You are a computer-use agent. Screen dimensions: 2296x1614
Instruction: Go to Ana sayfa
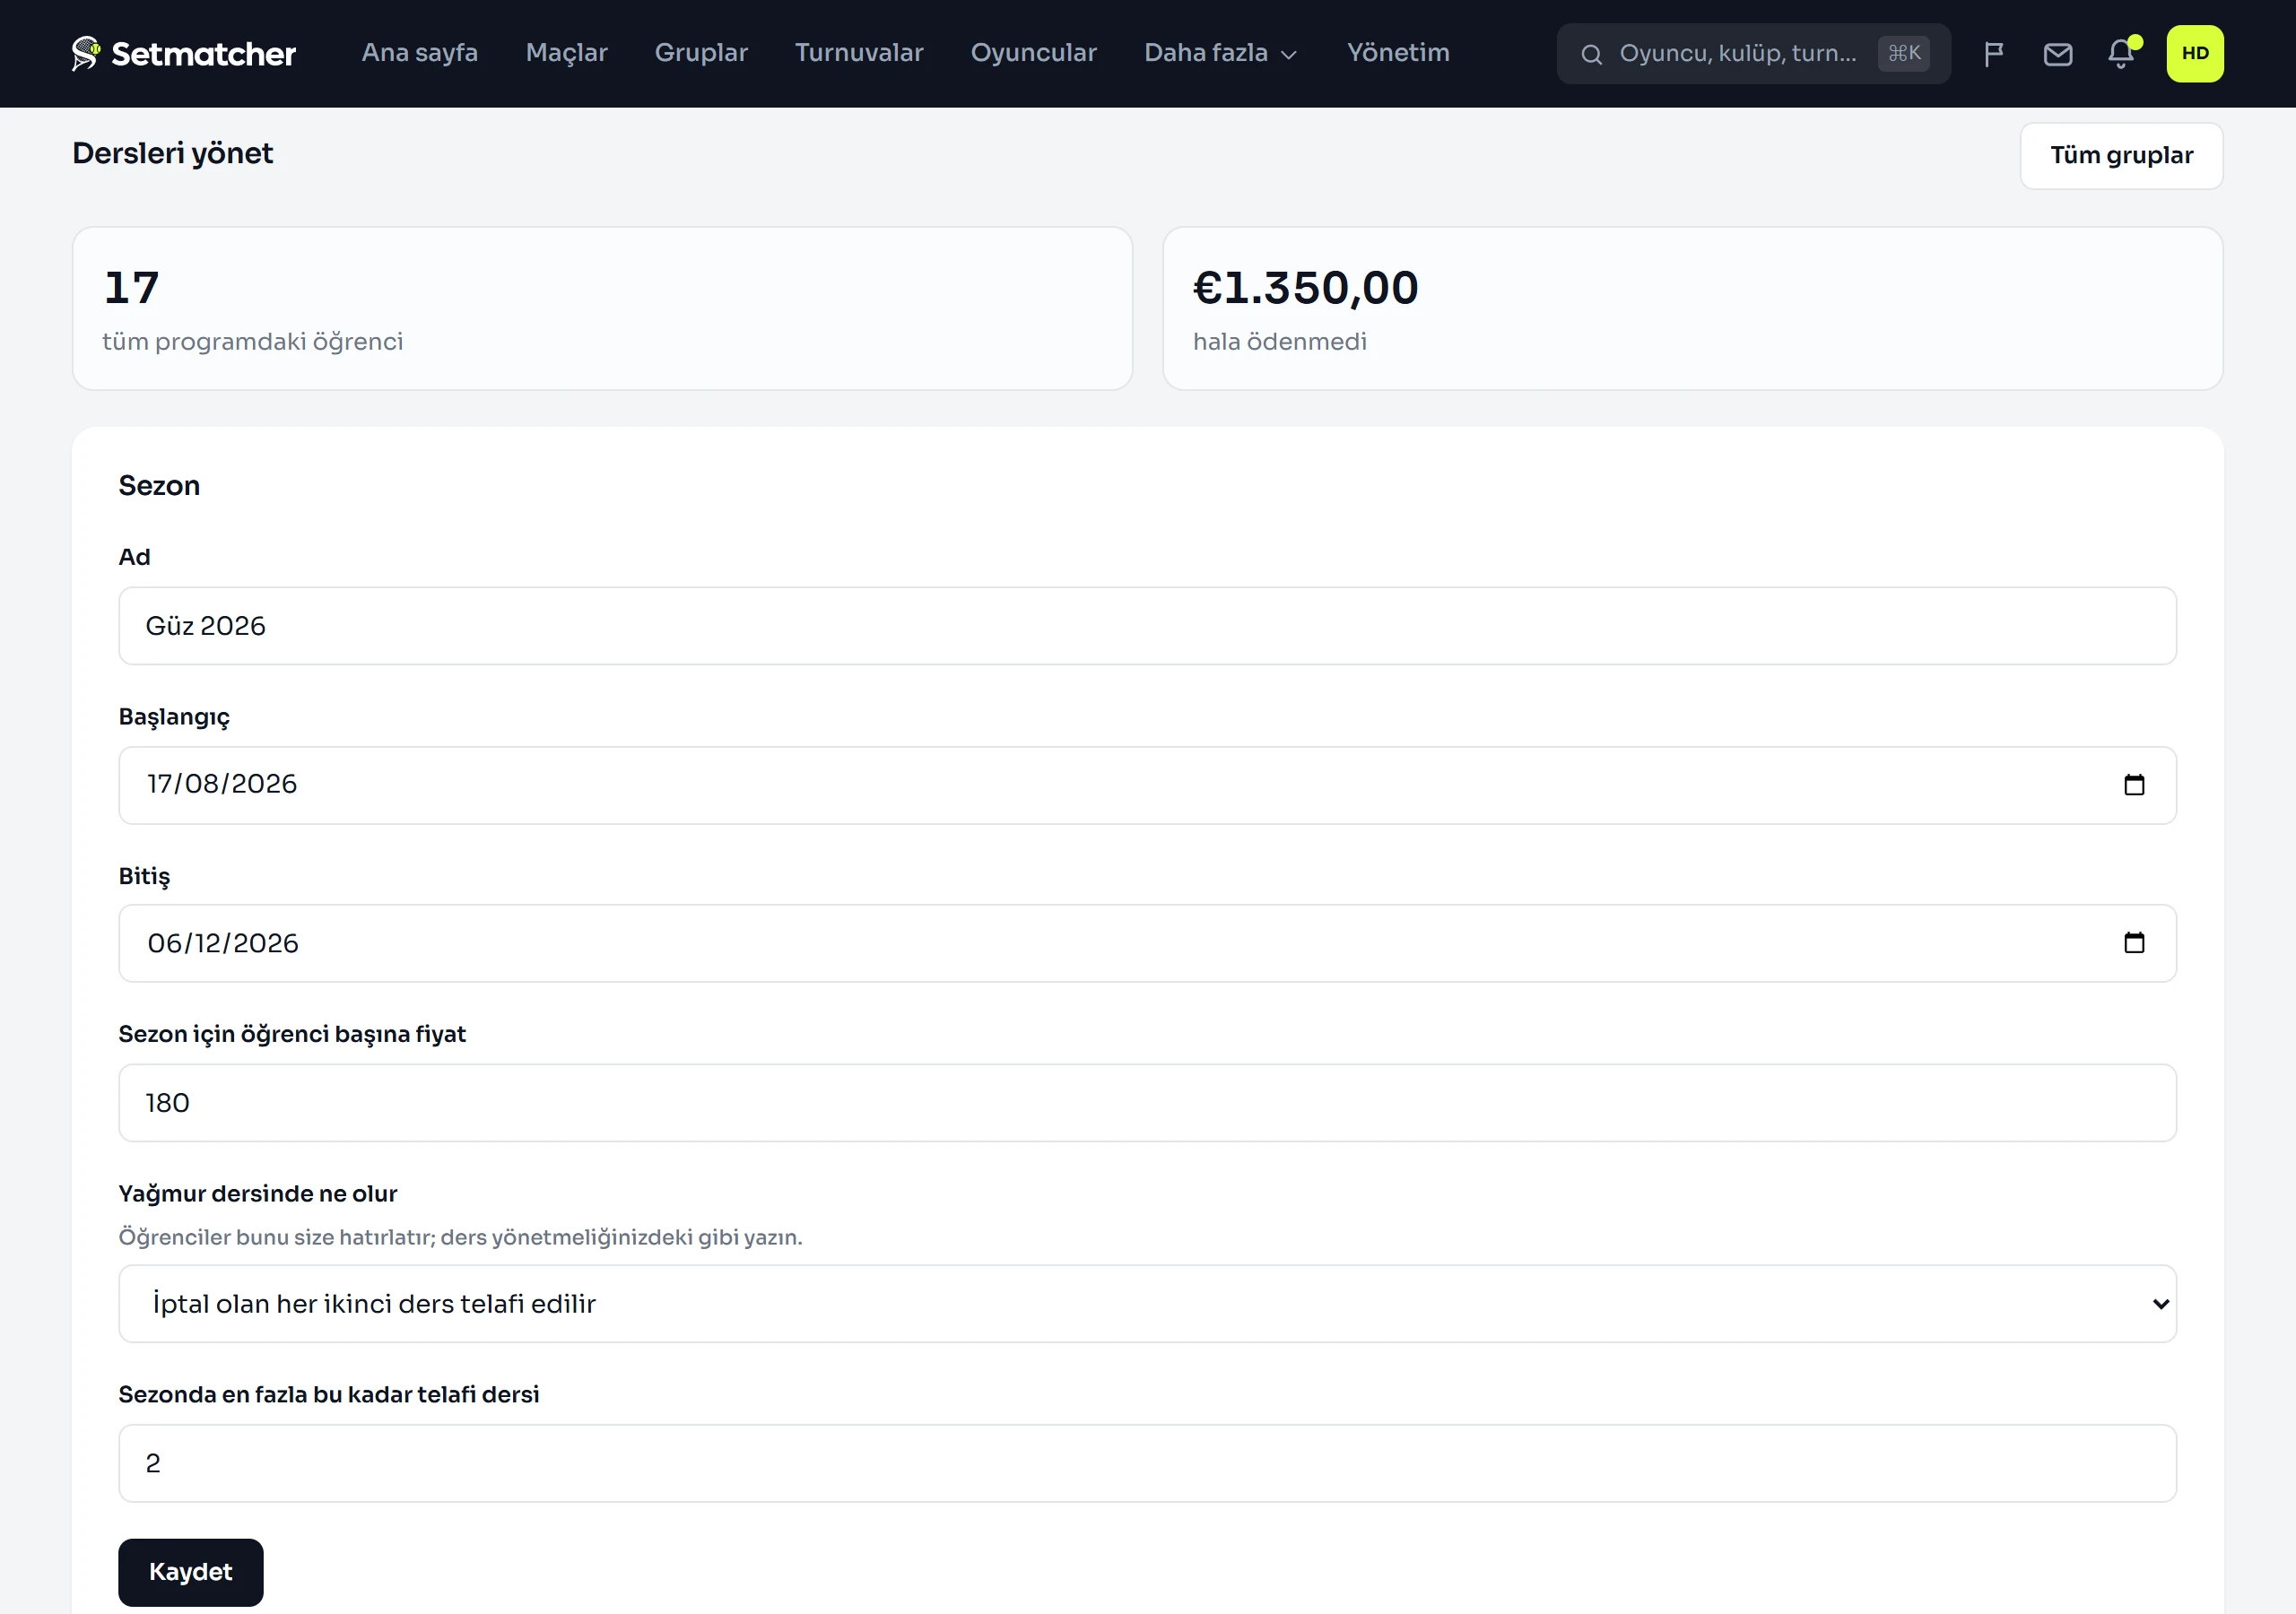(x=420, y=53)
